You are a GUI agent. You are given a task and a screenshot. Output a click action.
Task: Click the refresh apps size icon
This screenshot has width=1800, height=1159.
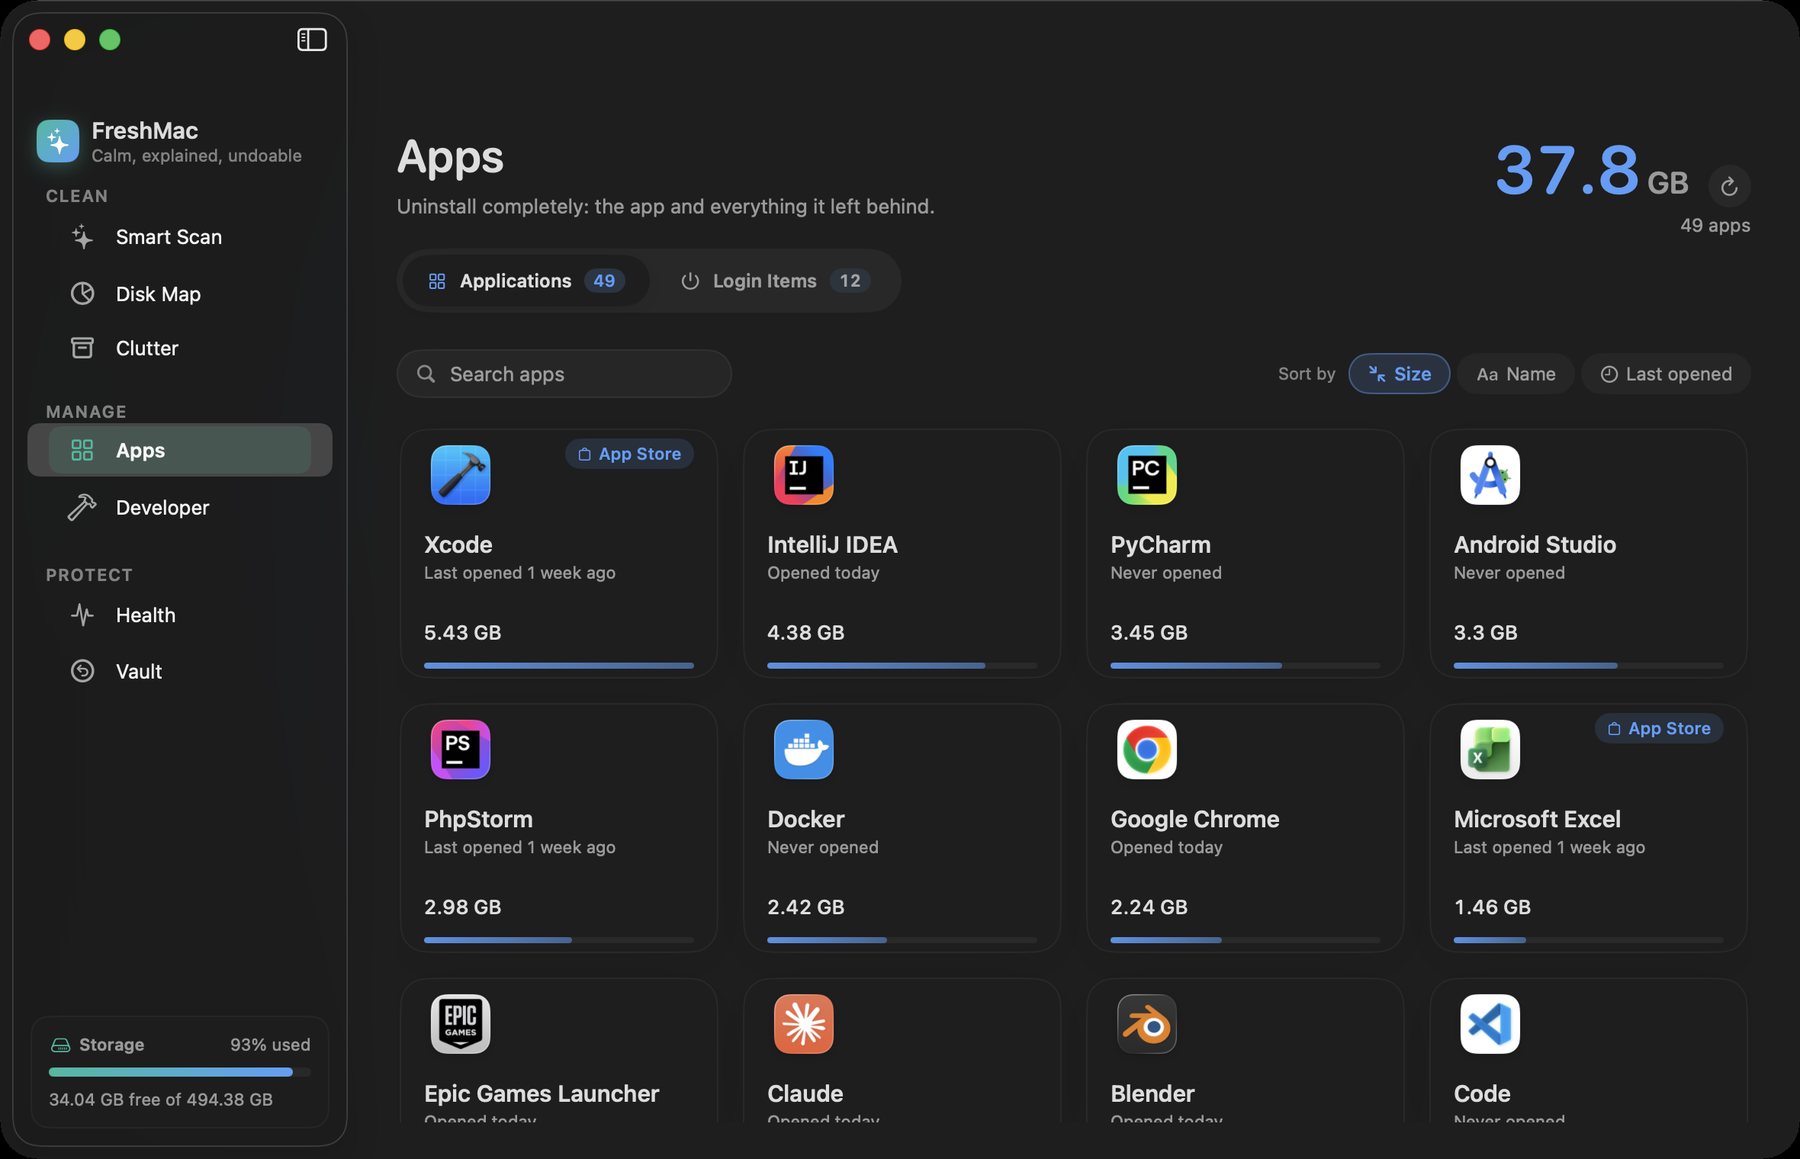tap(1729, 186)
